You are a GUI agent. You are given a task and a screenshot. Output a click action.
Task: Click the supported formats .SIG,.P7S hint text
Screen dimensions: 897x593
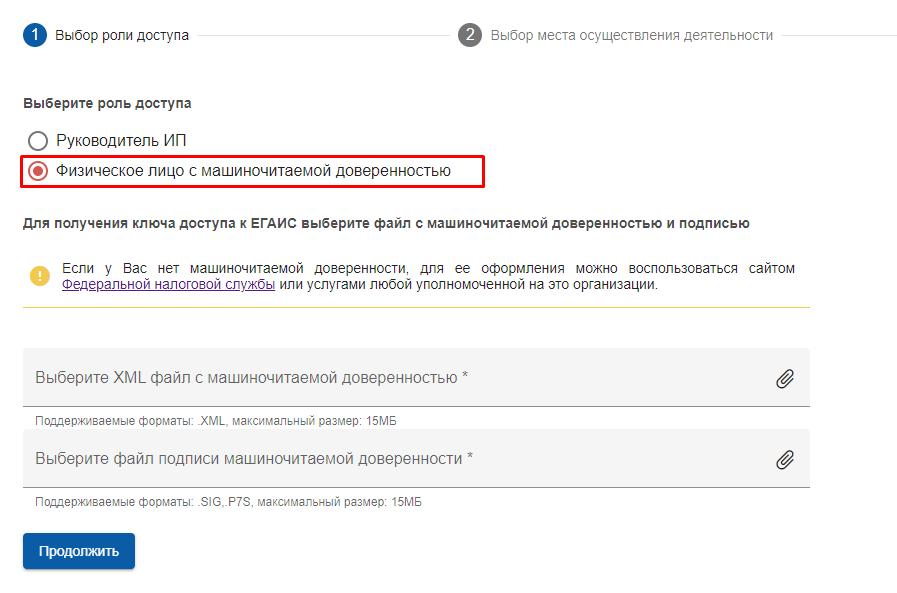tap(228, 502)
